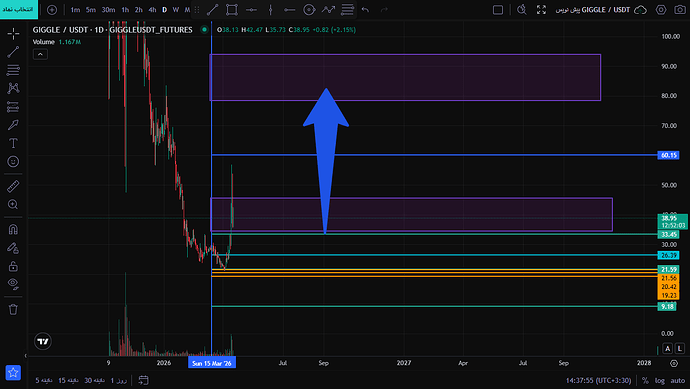
Task: Toggle L log scale button near price scale
Action: 680,349
